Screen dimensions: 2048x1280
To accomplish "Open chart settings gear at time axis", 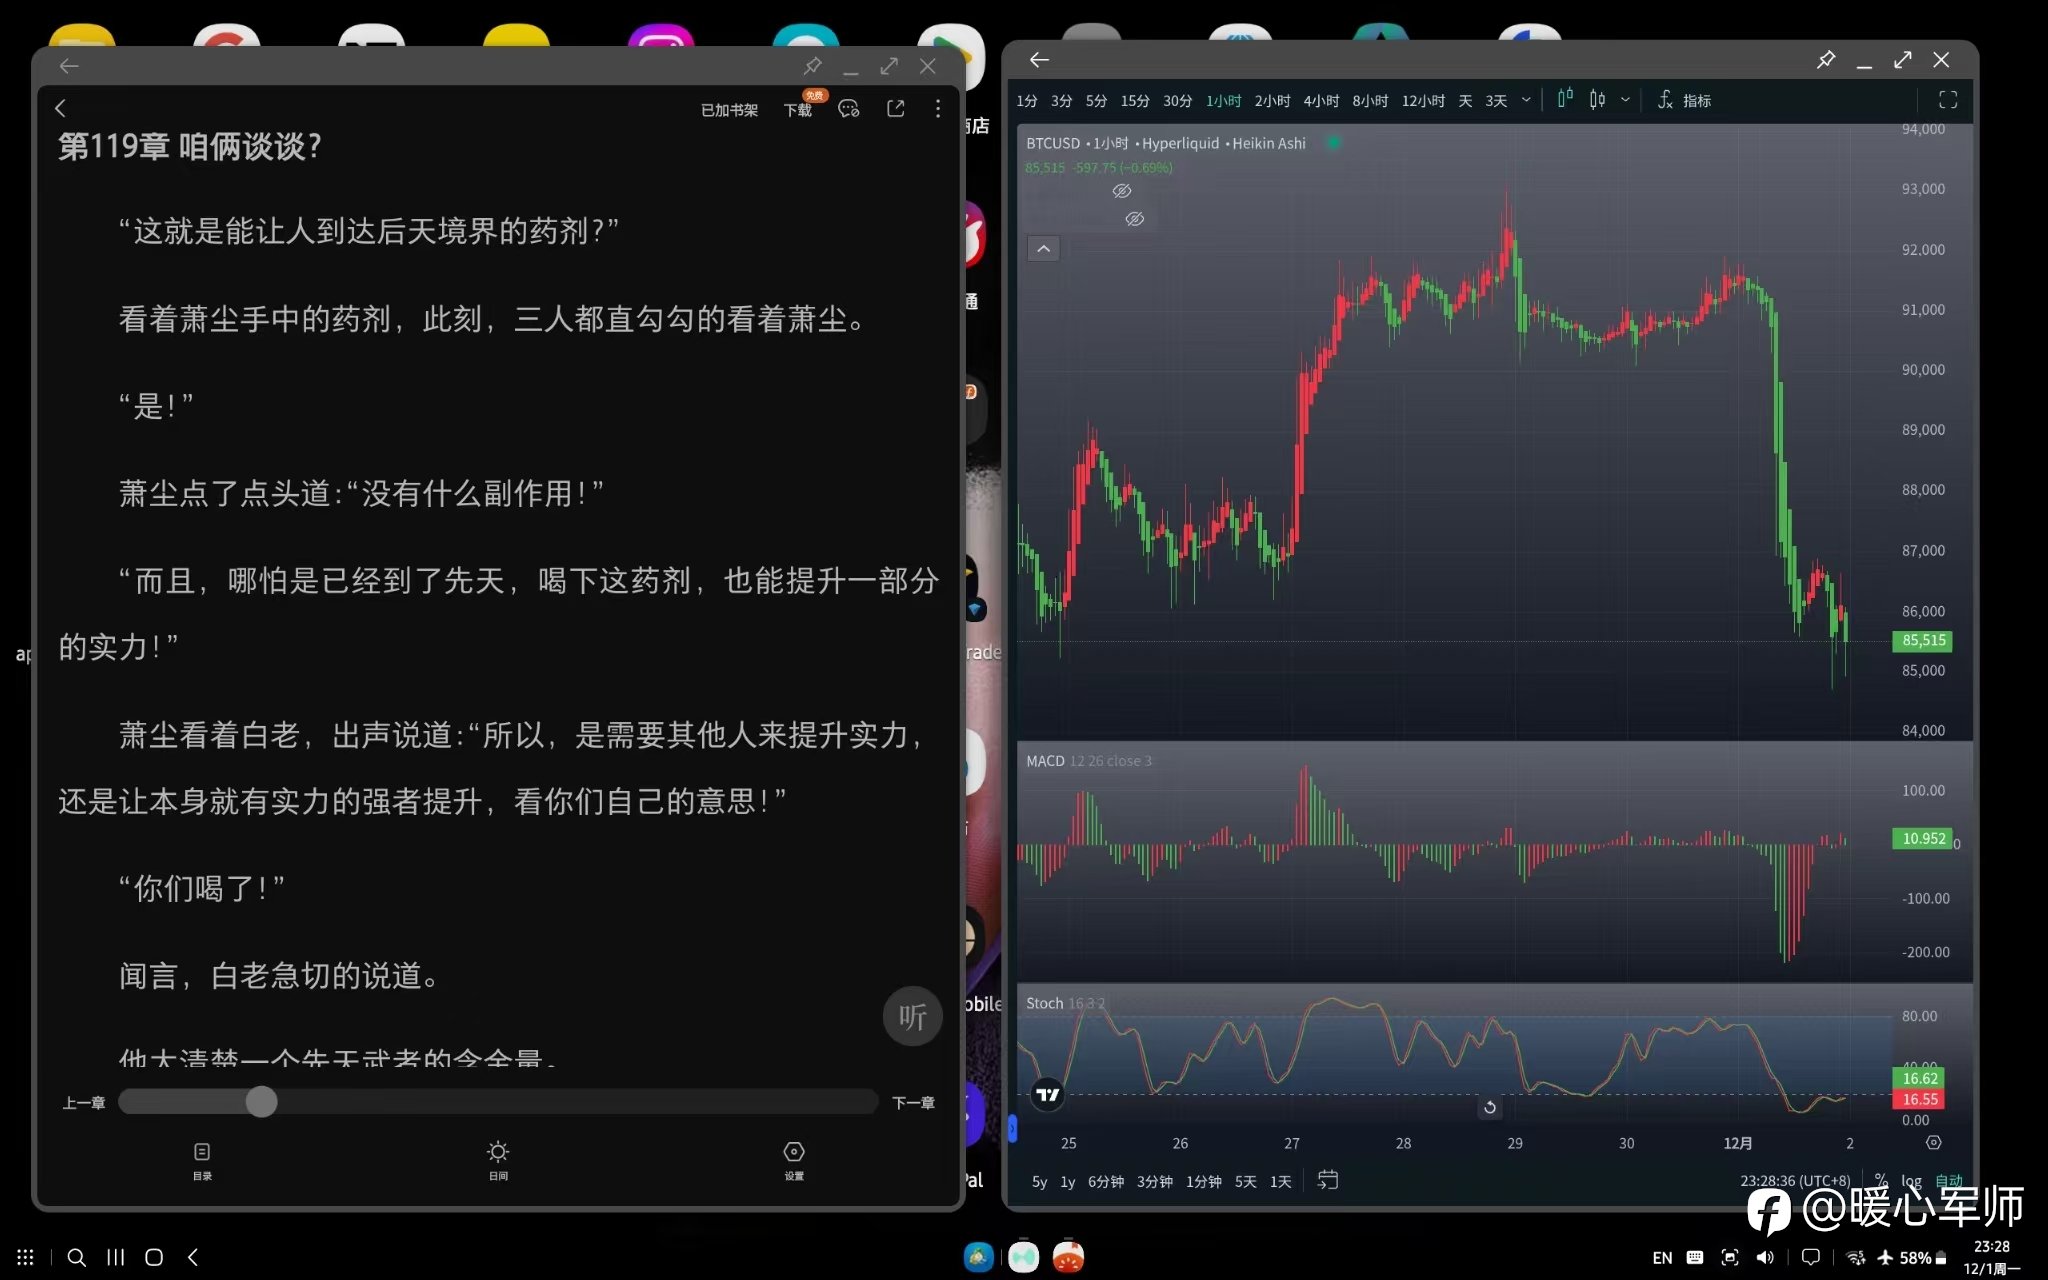I will tap(1933, 1142).
